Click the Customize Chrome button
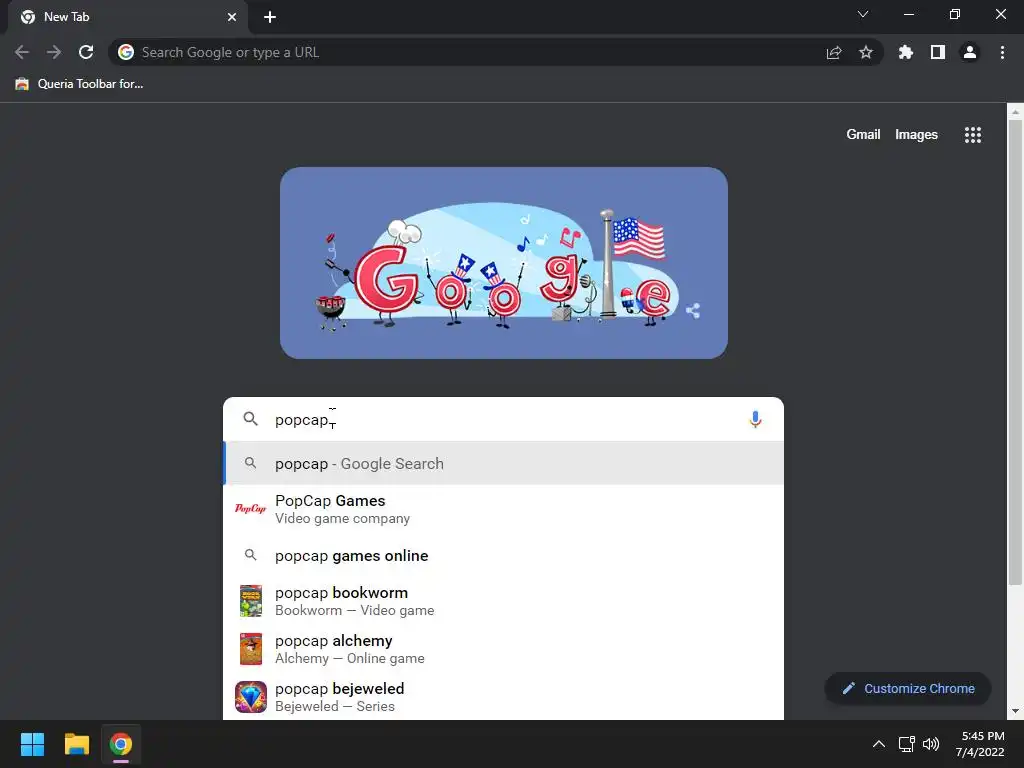This screenshot has width=1024, height=768. click(x=908, y=688)
